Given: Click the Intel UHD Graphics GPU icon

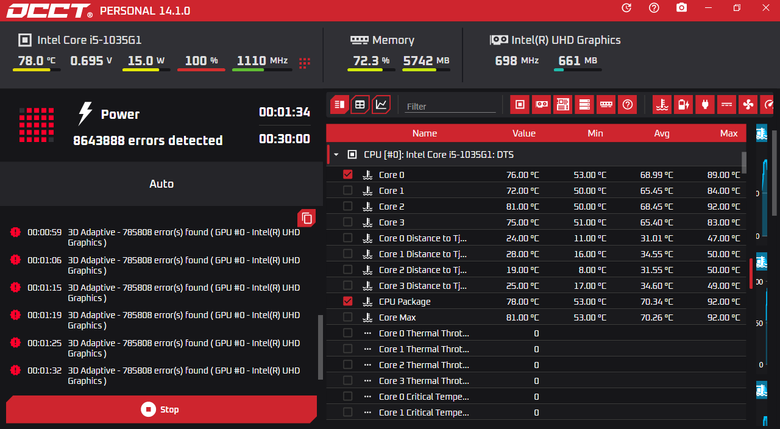Looking at the screenshot, I should point(498,40).
